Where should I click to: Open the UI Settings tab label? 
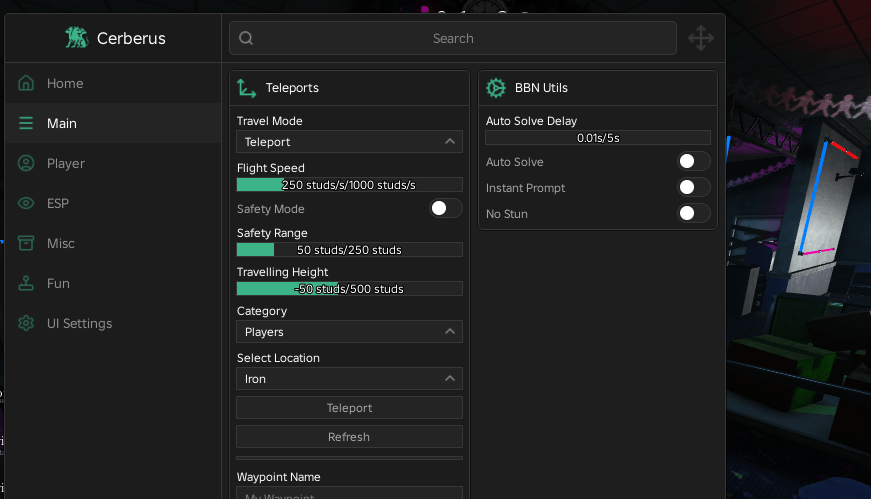(79, 323)
